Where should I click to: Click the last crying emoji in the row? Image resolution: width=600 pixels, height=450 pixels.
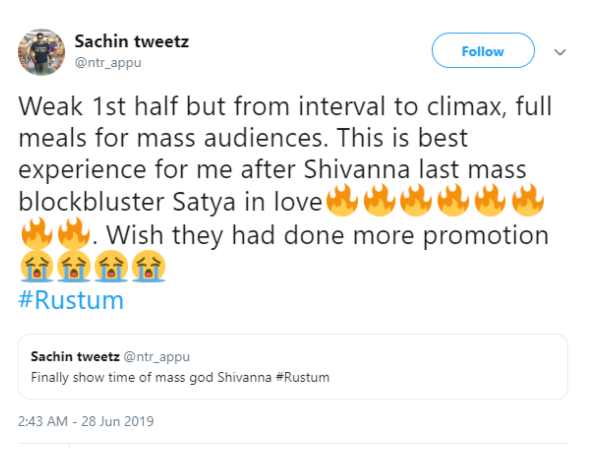148,268
